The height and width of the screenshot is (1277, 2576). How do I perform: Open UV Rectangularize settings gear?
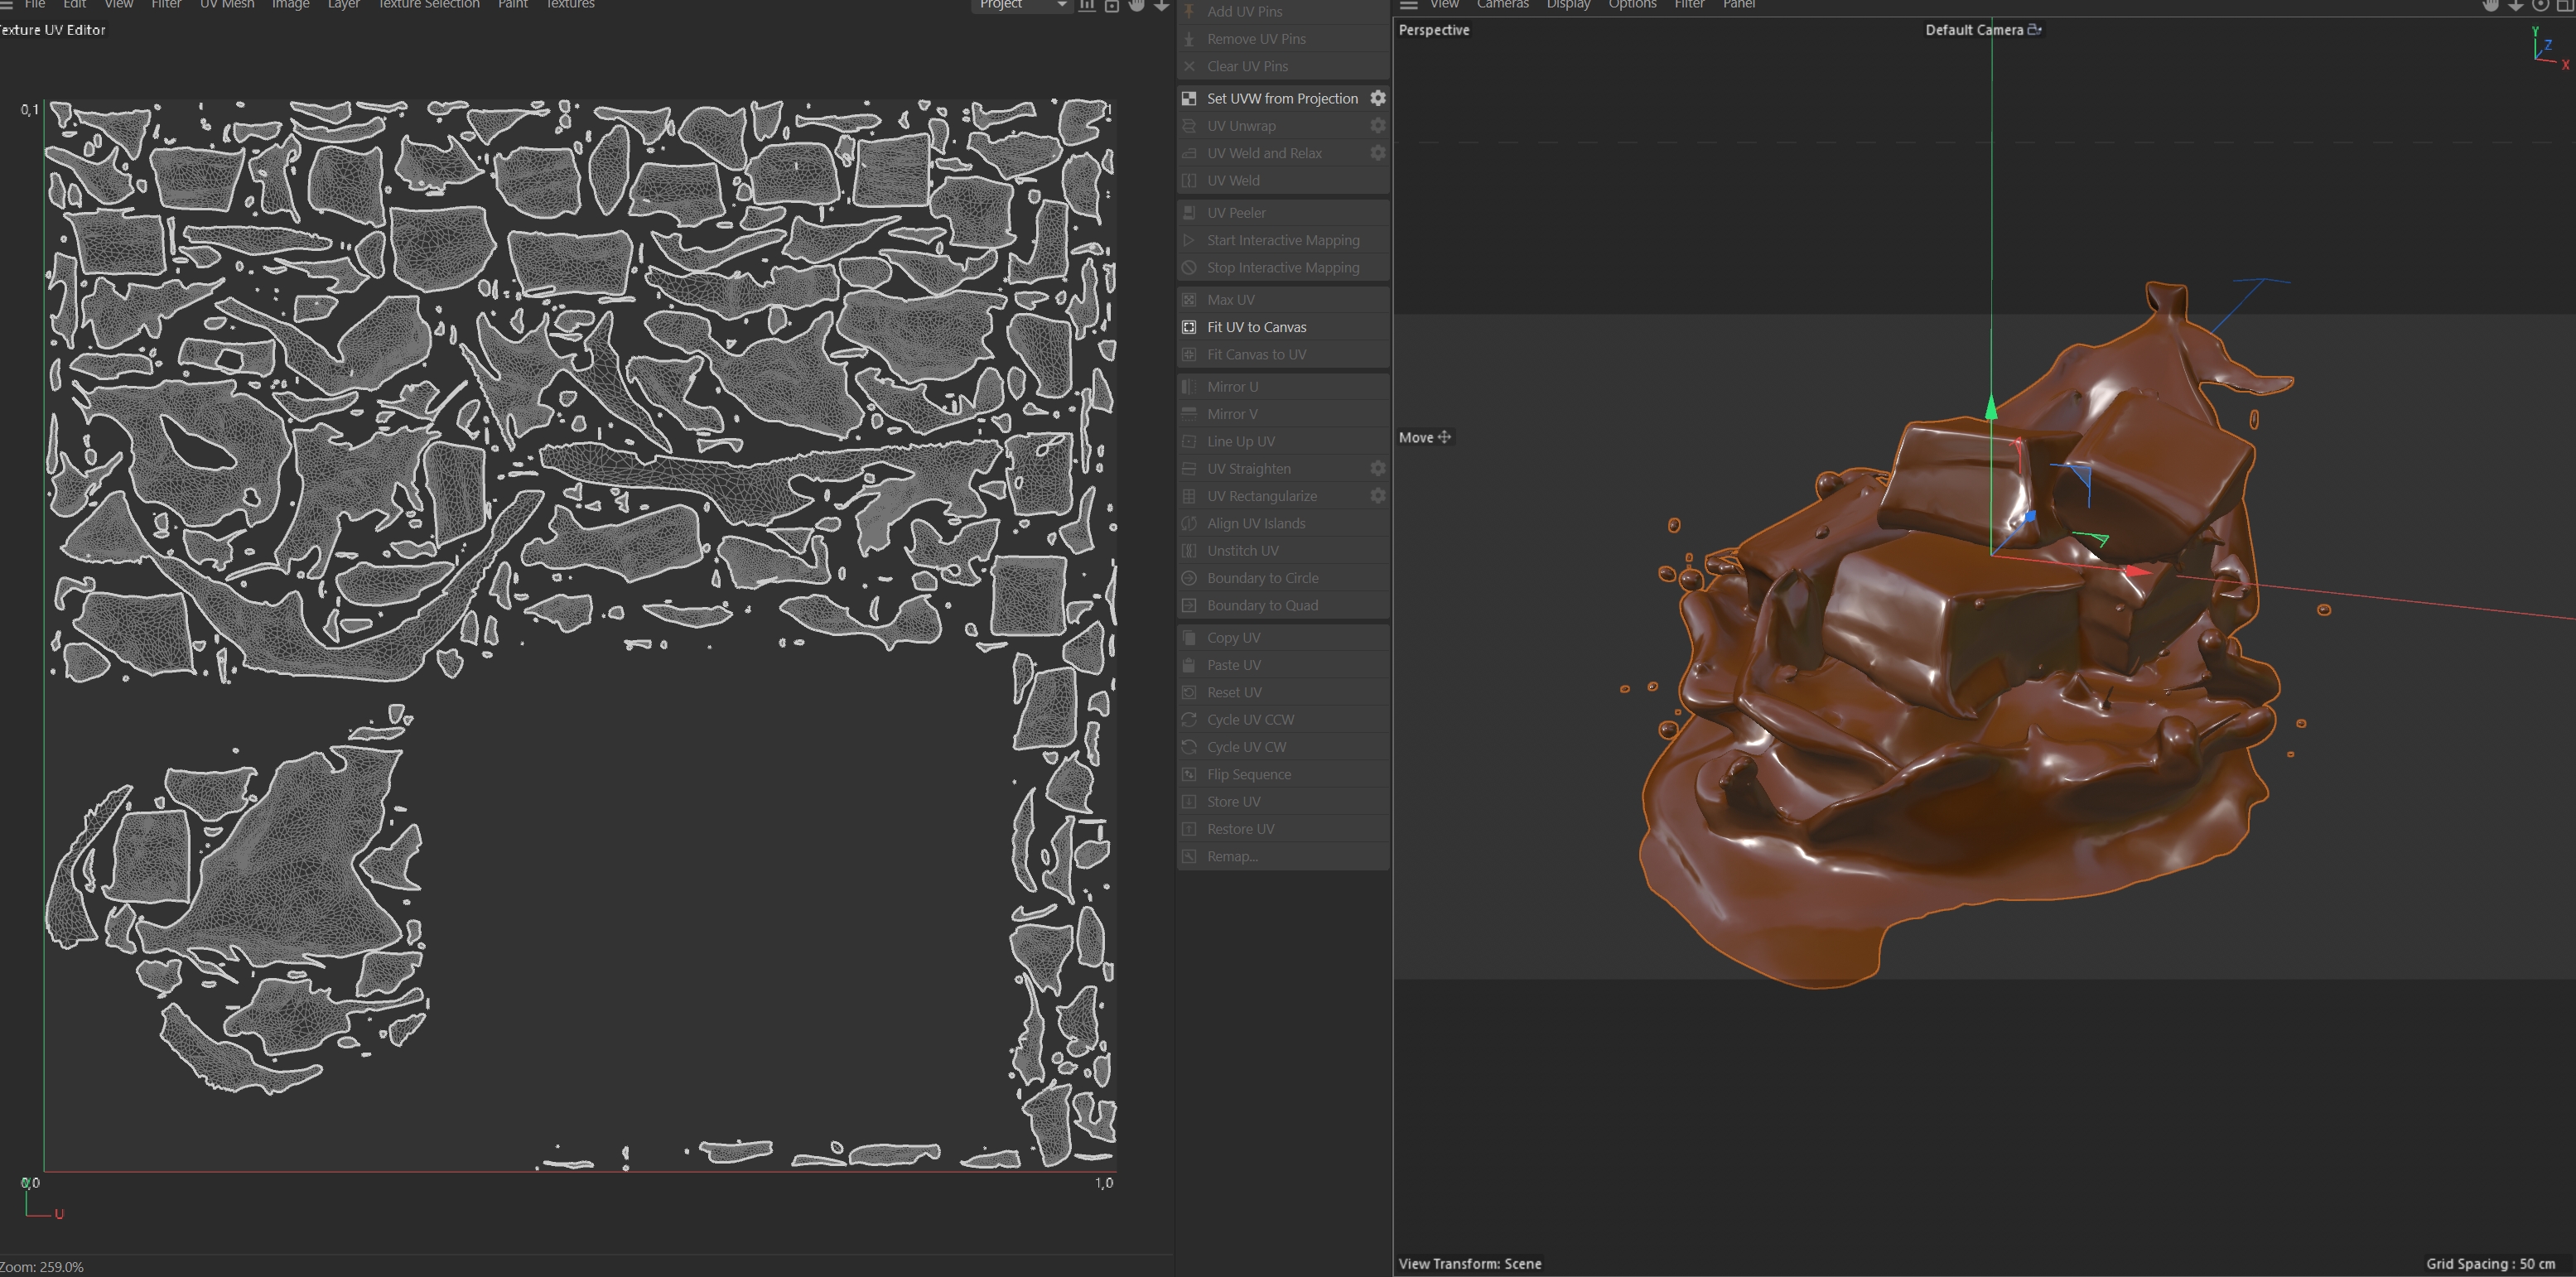[1377, 496]
